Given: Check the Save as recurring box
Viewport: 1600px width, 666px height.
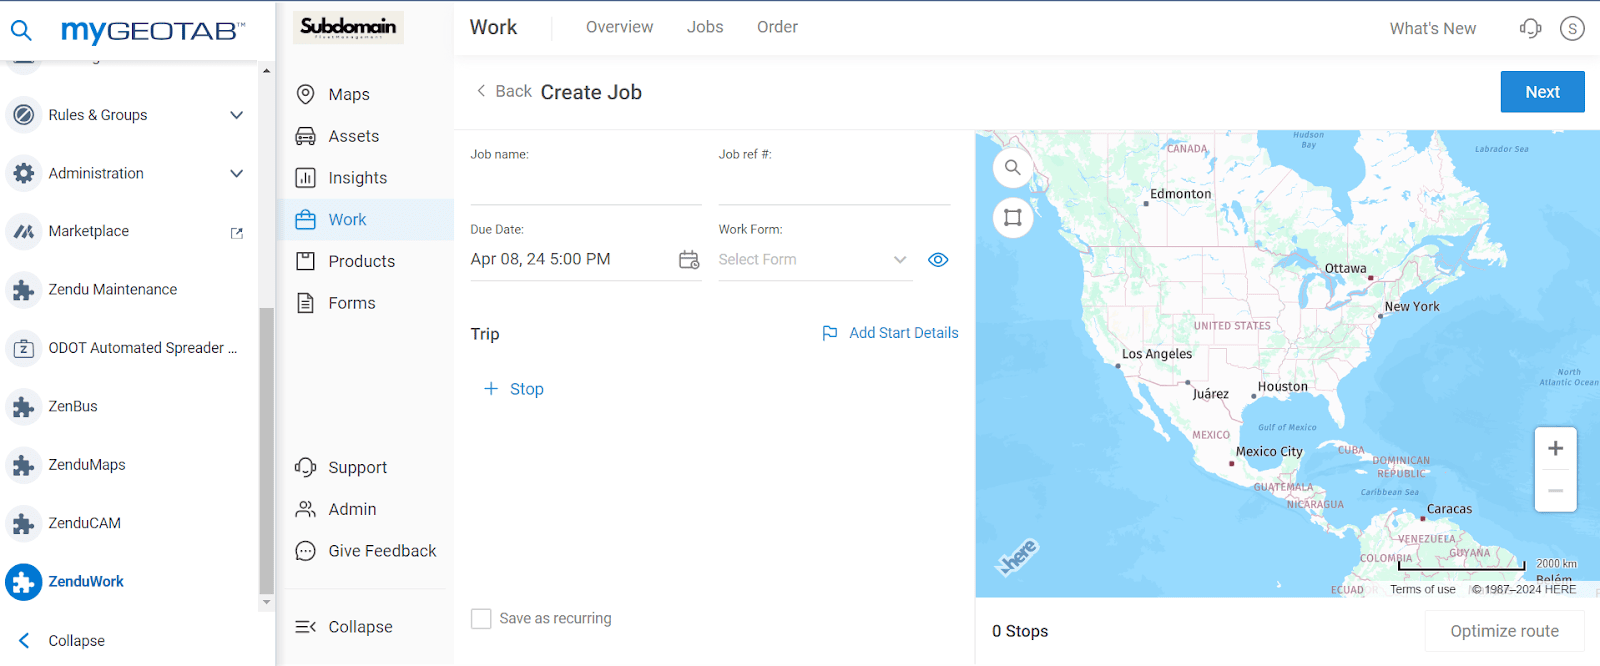Looking at the screenshot, I should [x=481, y=619].
